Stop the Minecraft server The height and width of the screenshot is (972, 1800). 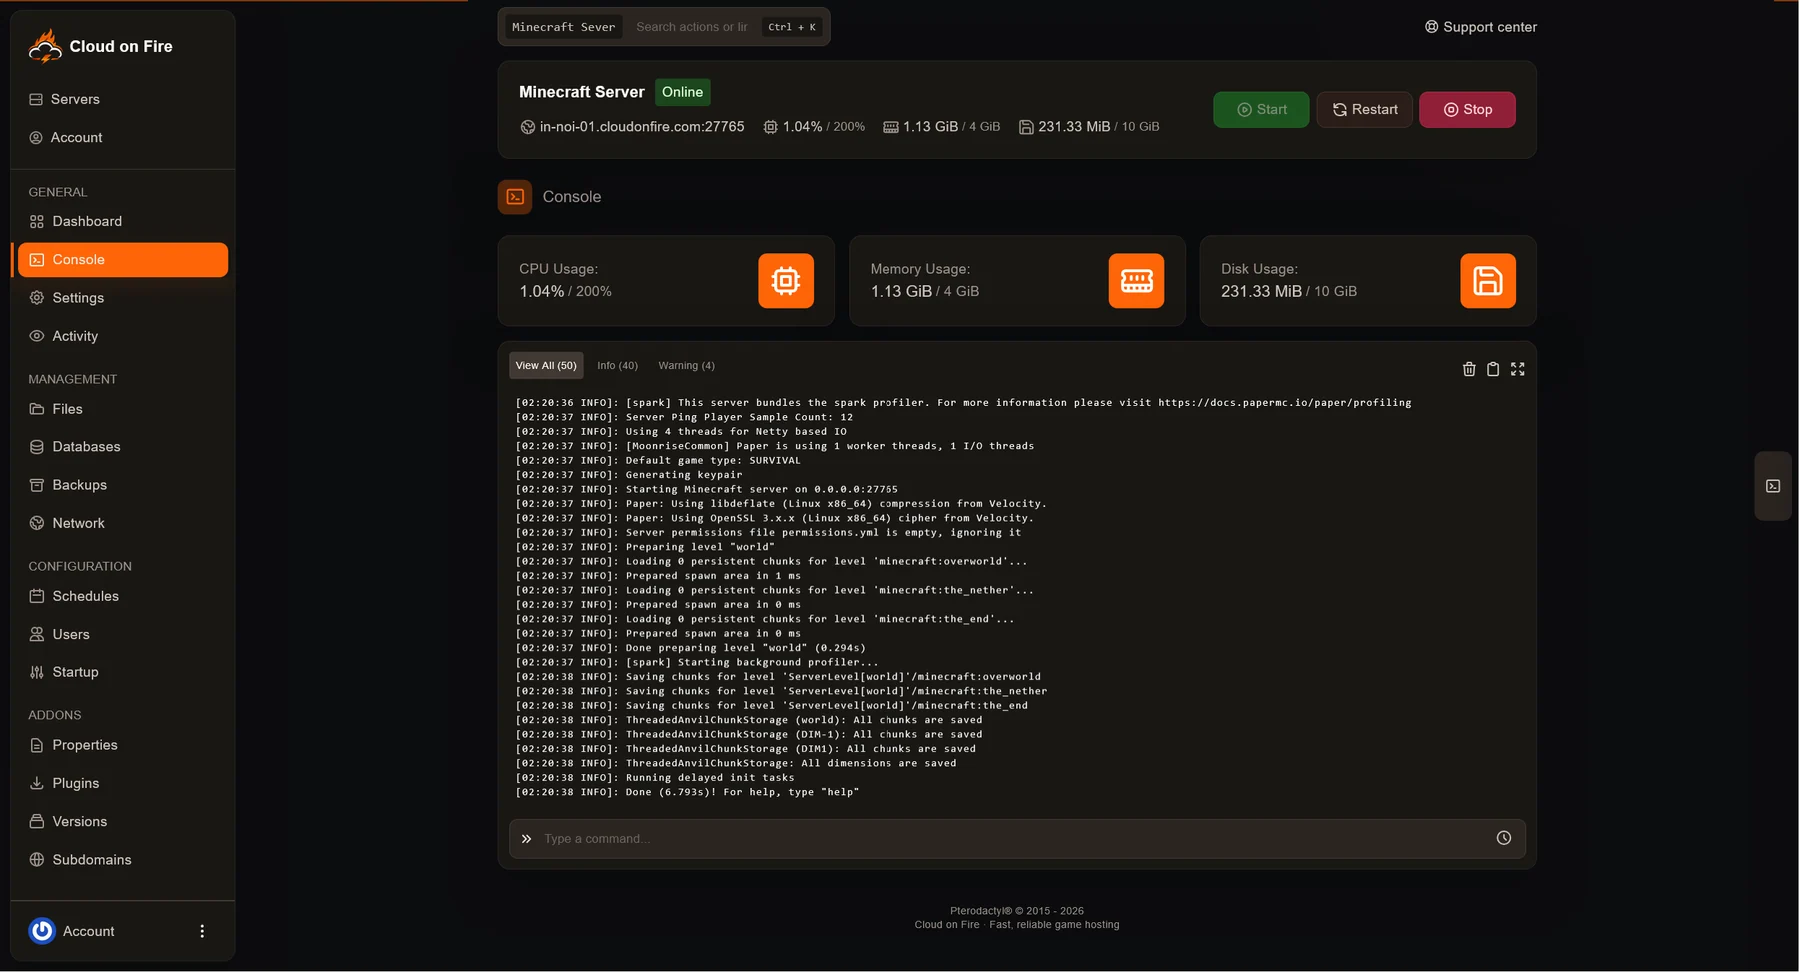[x=1468, y=110]
